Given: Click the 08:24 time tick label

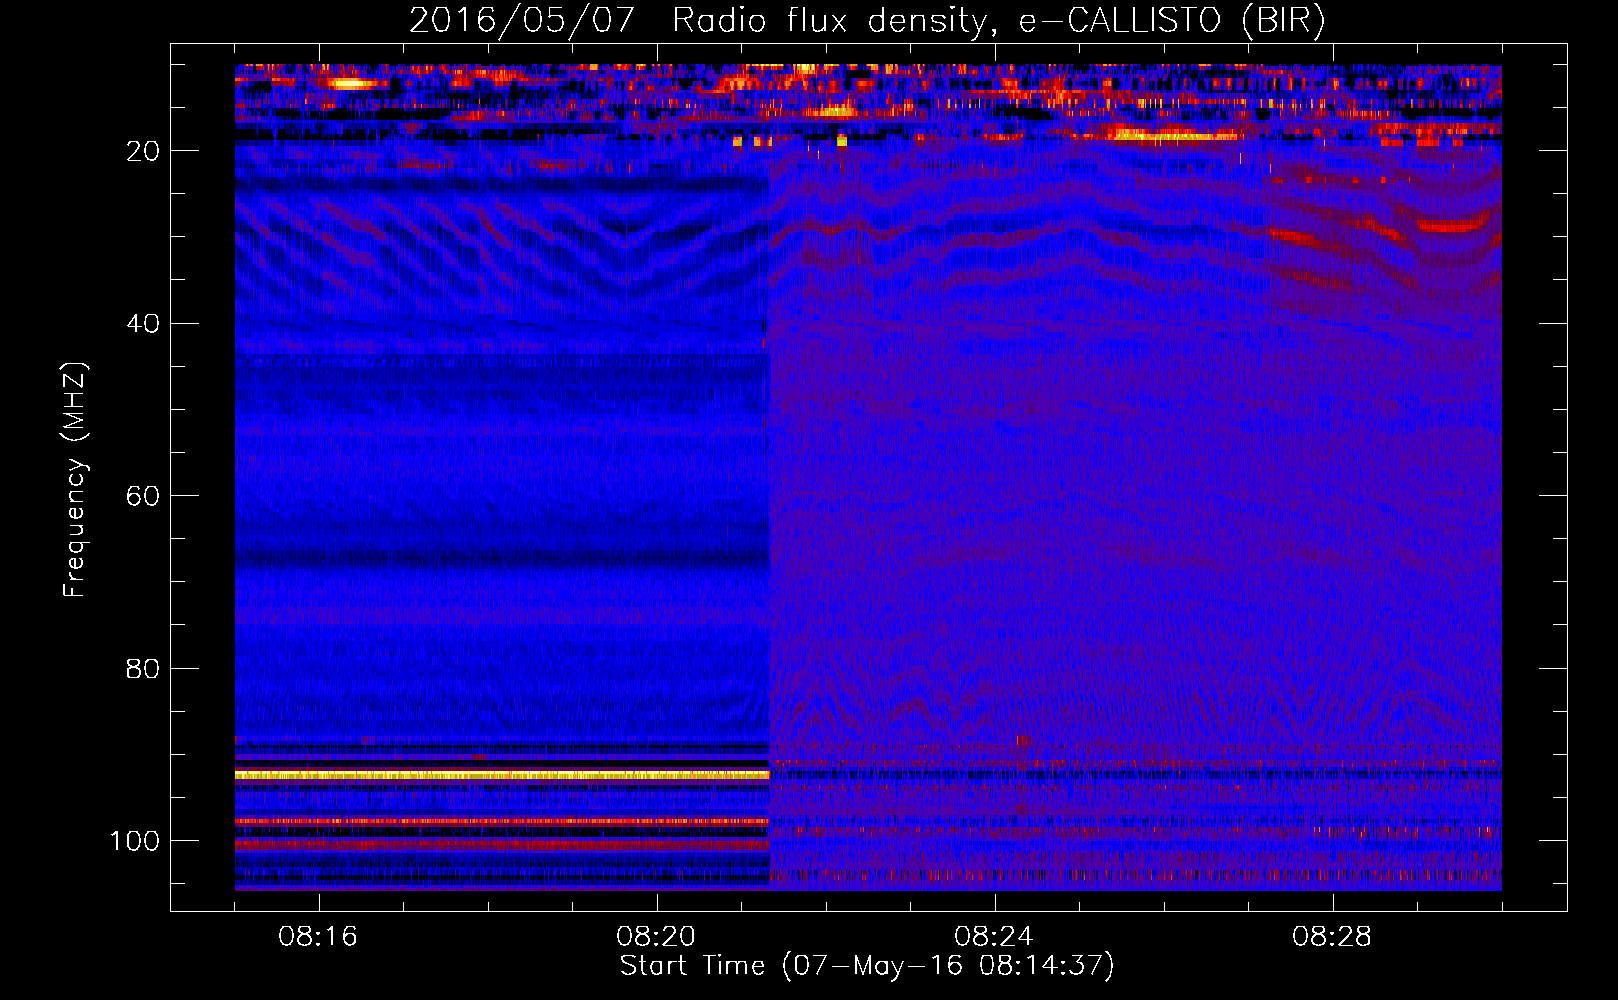Looking at the screenshot, I should click(x=994, y=937).
